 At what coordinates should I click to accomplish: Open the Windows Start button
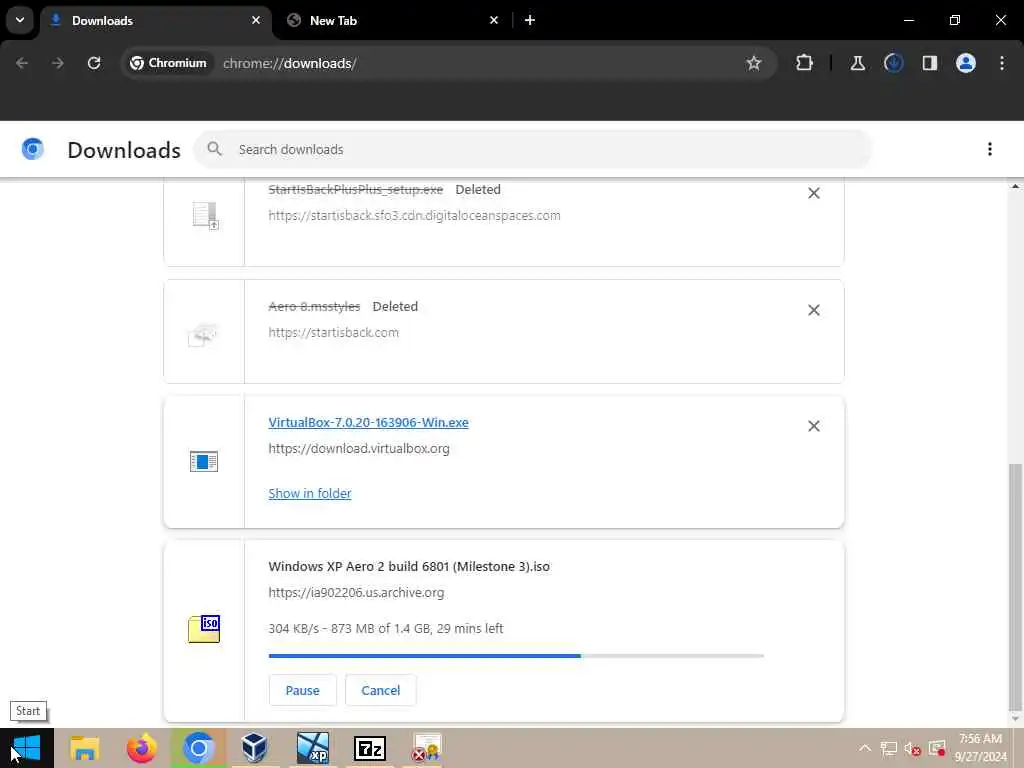coord(27,748)
